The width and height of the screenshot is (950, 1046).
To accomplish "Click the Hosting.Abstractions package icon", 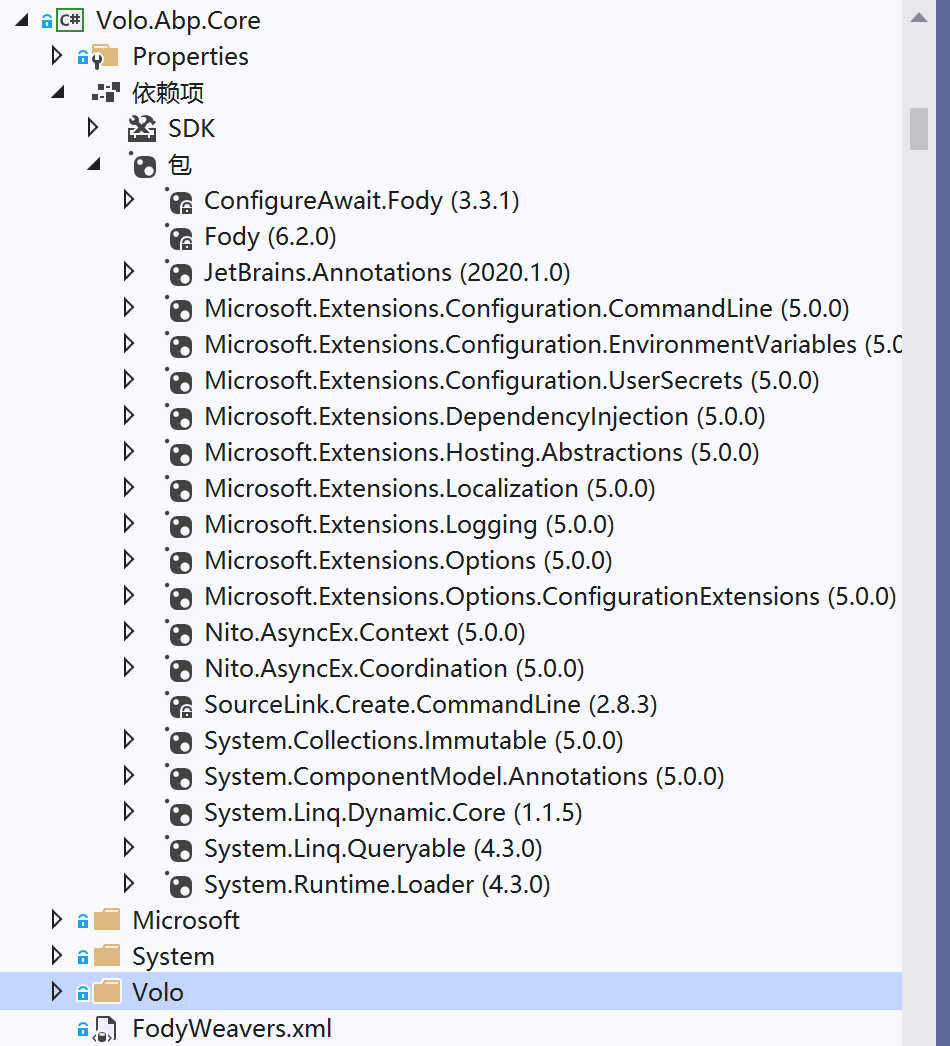I will pyautogui.click(x=179, y=453).
